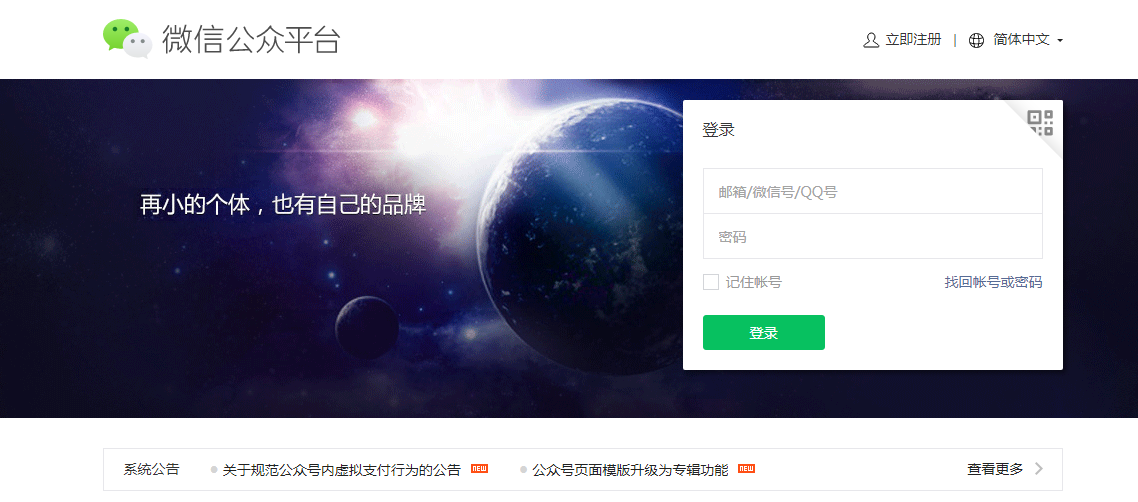Switch to QR code login icon
Screen dimensions: 1138x502
1040,123
